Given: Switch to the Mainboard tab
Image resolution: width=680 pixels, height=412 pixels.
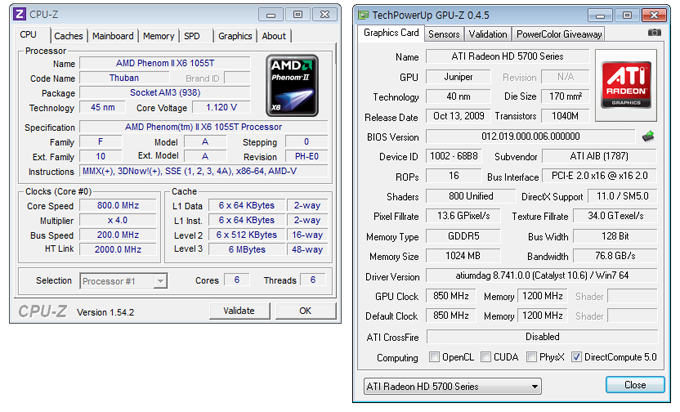Looking at the screenshot, I should (x=113, y=36).
